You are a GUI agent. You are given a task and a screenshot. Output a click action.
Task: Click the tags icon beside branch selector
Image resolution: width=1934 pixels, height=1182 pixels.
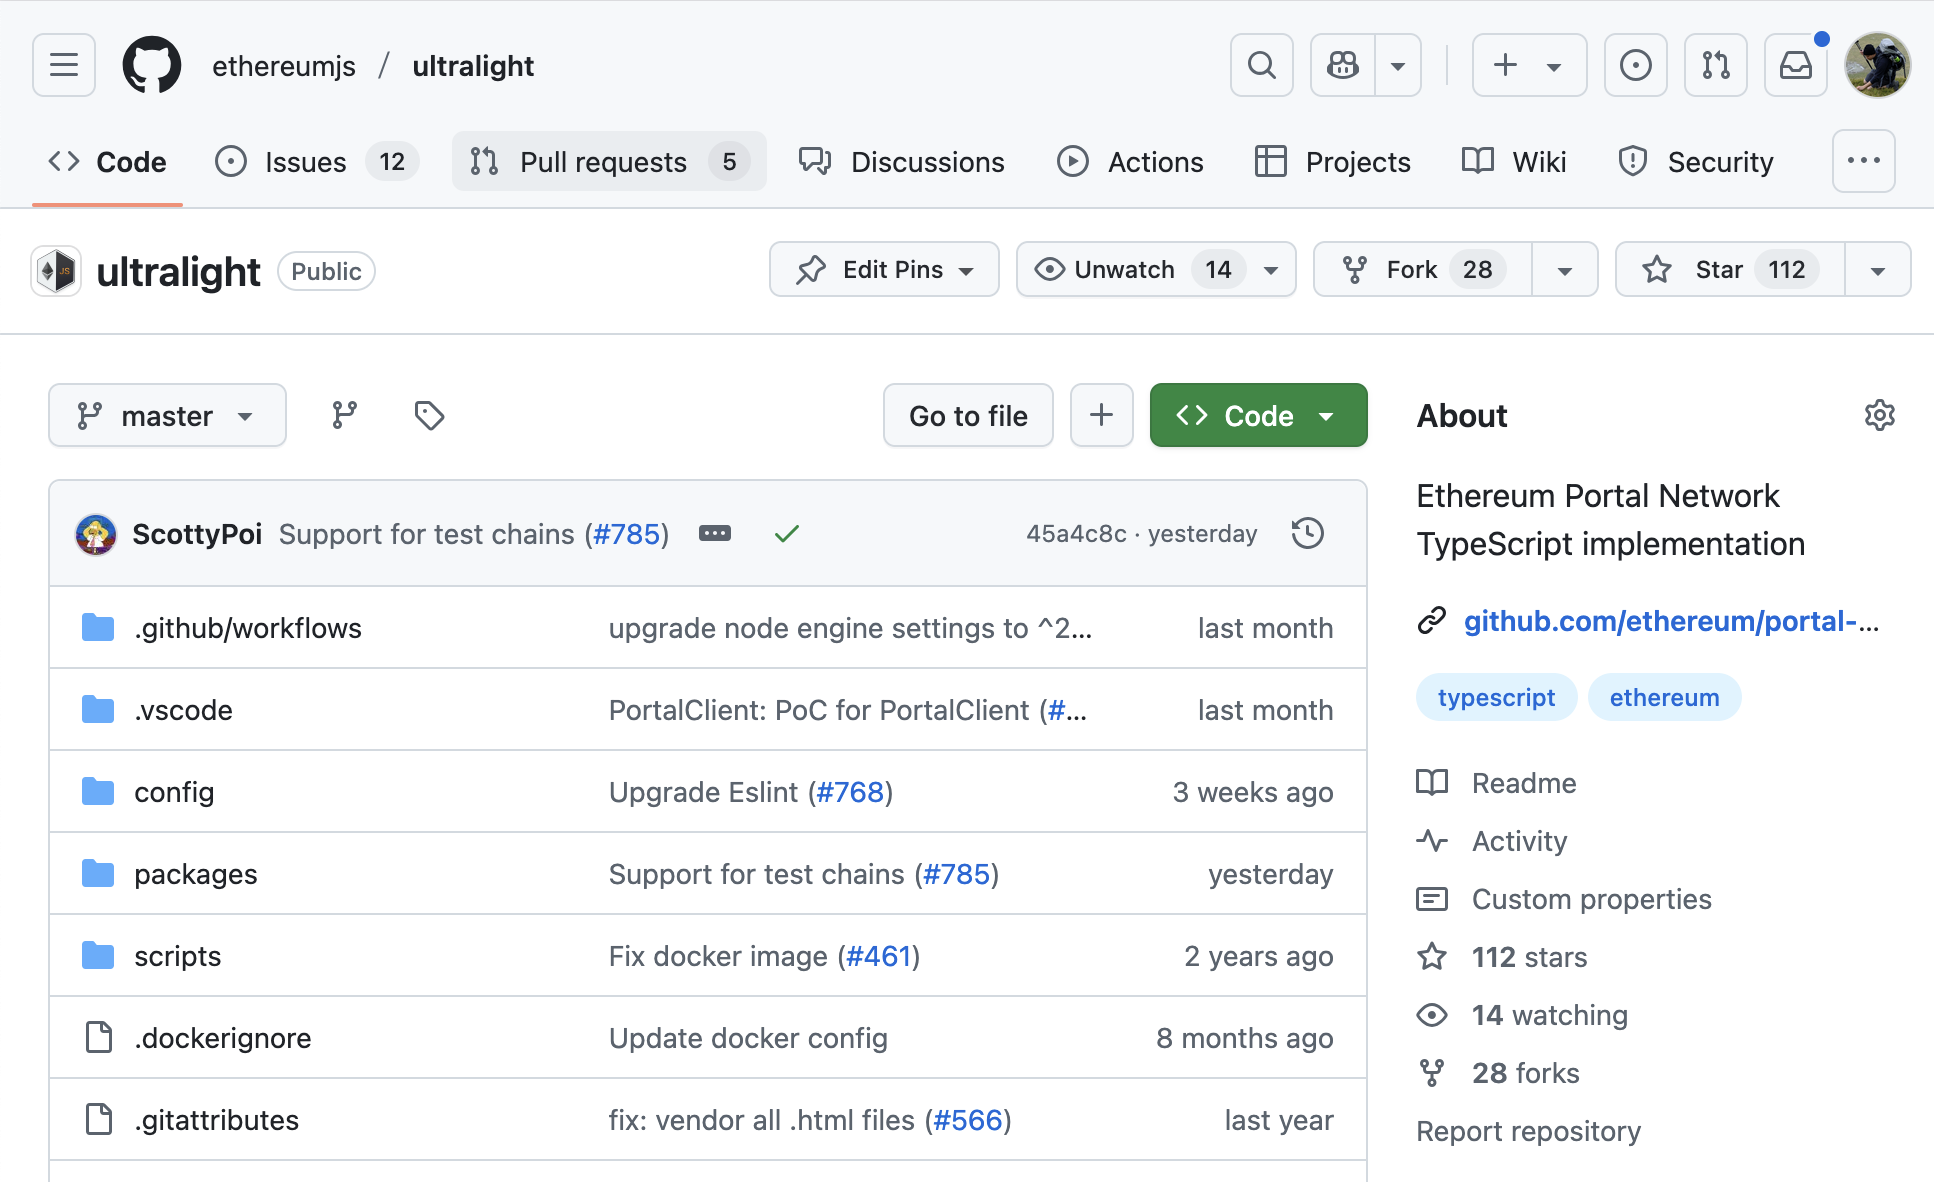tap(428, 415)
